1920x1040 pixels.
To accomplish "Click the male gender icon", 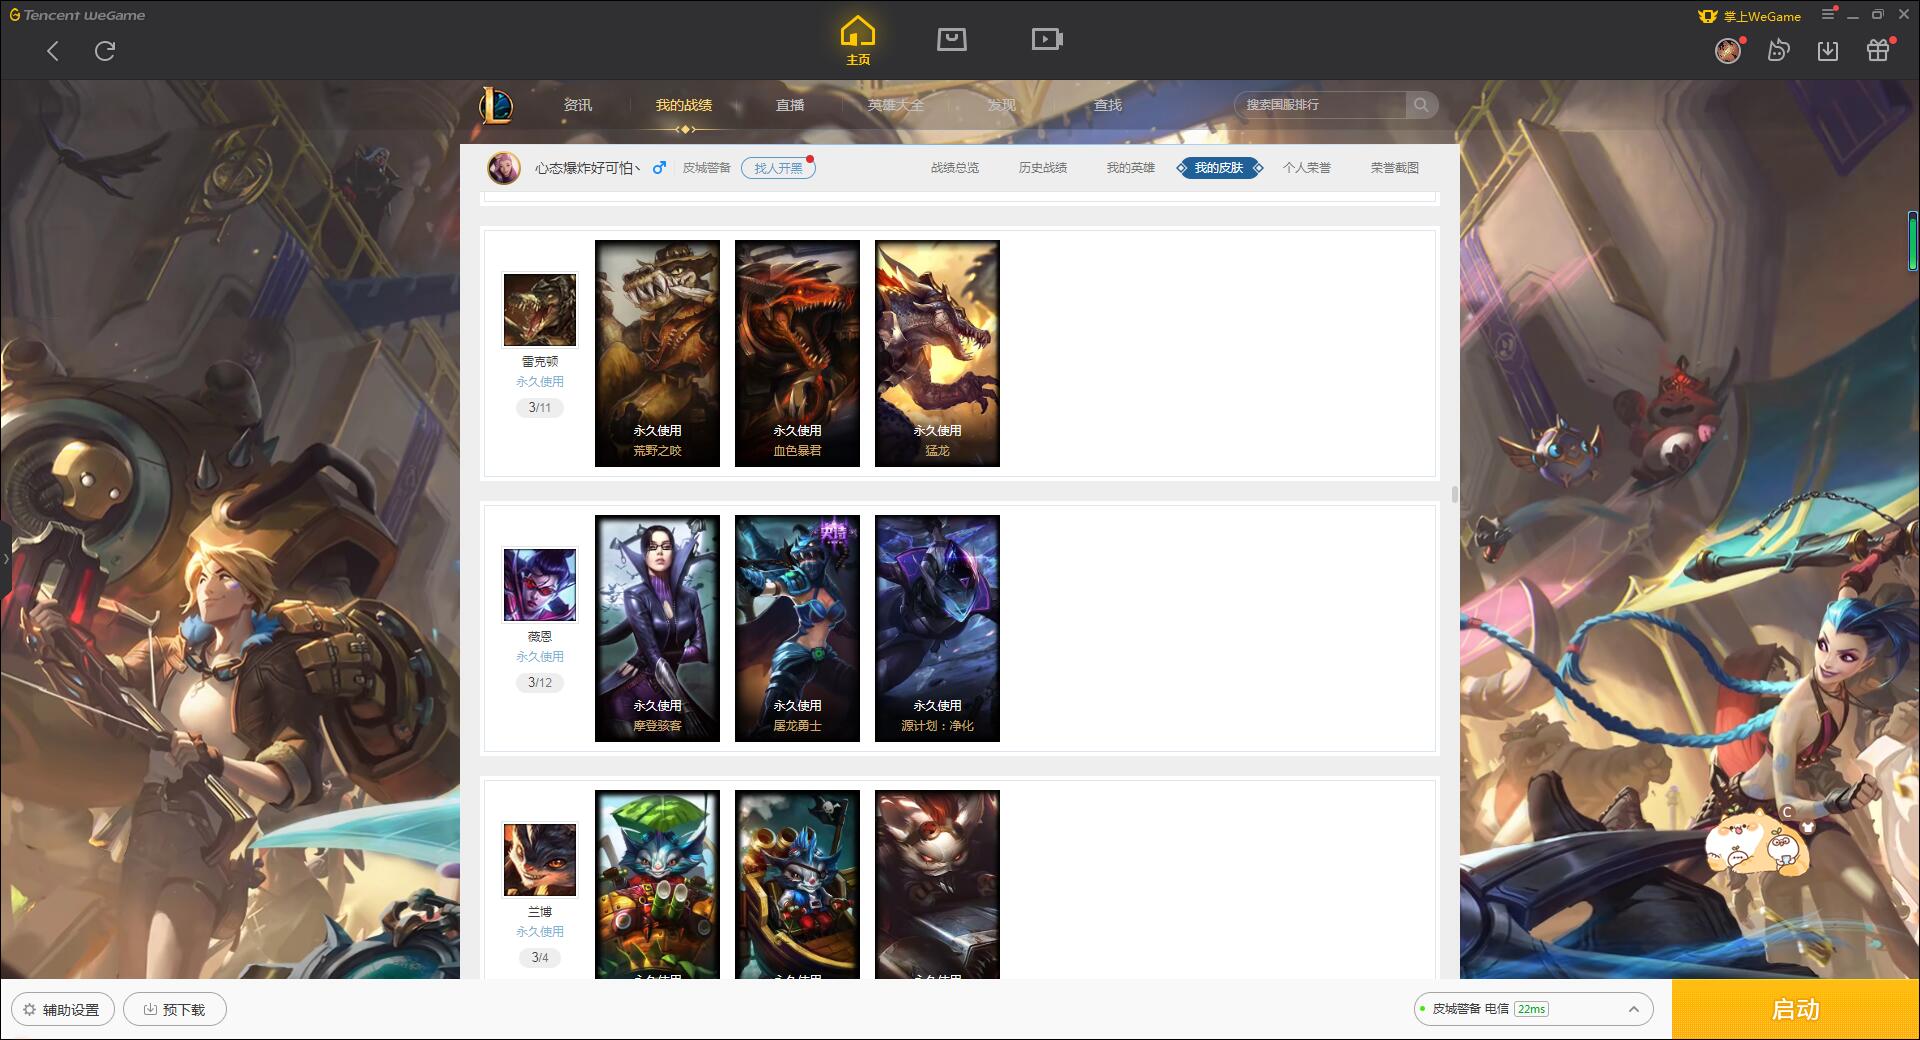I will click(659, 168).
